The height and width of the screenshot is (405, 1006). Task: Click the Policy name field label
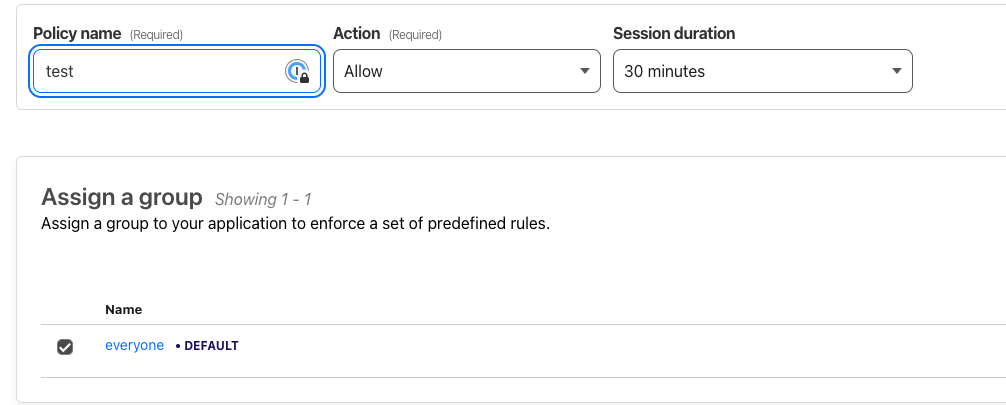[77, 34]
